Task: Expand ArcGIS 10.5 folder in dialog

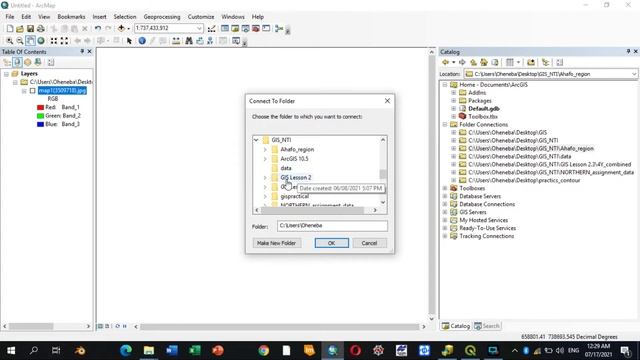Action: [x=265, y=159]
